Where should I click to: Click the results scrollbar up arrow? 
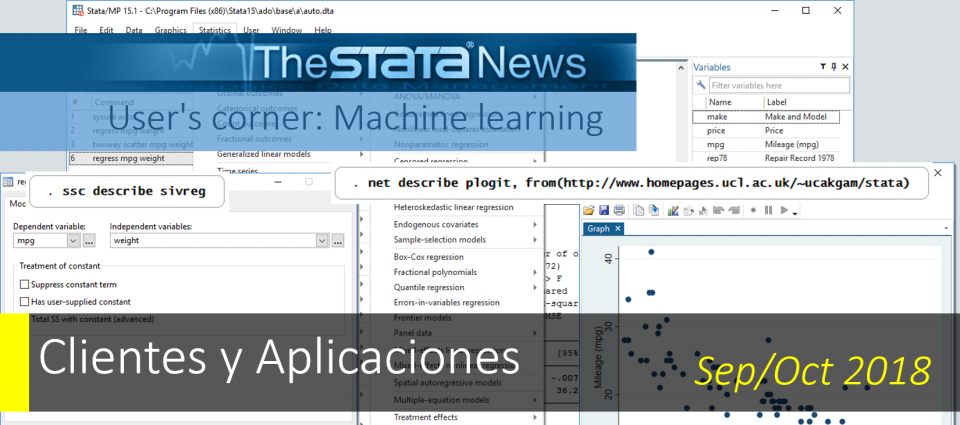coord(682,66)
